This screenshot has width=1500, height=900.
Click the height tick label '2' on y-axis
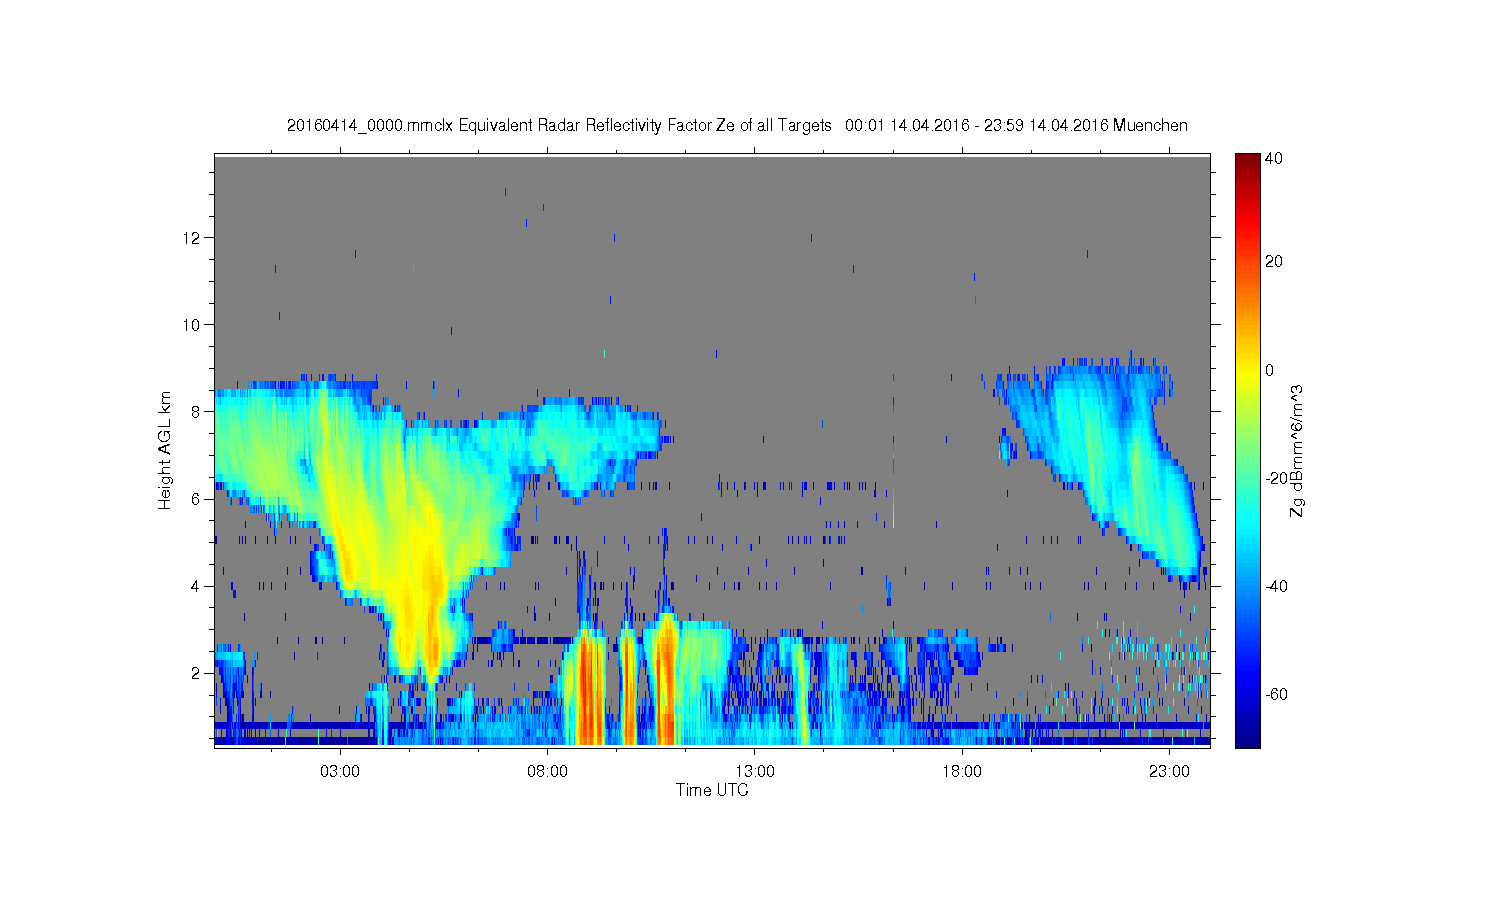pyautogui.click(x=197, y=673)
